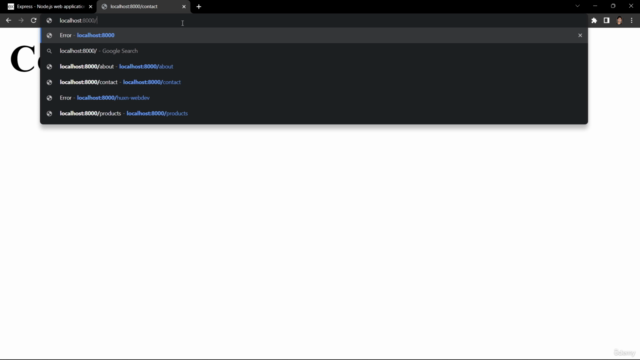The width and height of the screenshot is (640, 360).
Task: Choose the 'localhost:8000/ - Google Search' suggestion
Action: tap(314, 51)
